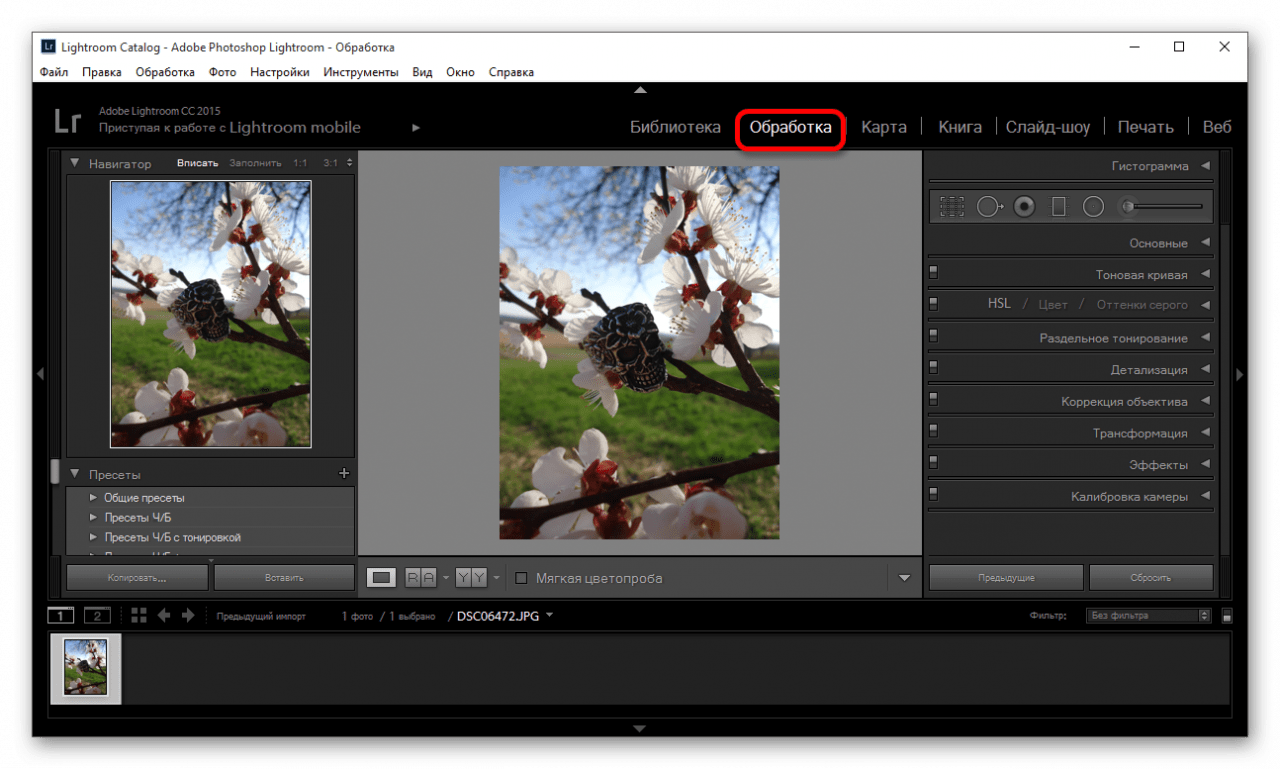
Task: Go back with the filmstrip left arrow
Action: pos(164,616)
